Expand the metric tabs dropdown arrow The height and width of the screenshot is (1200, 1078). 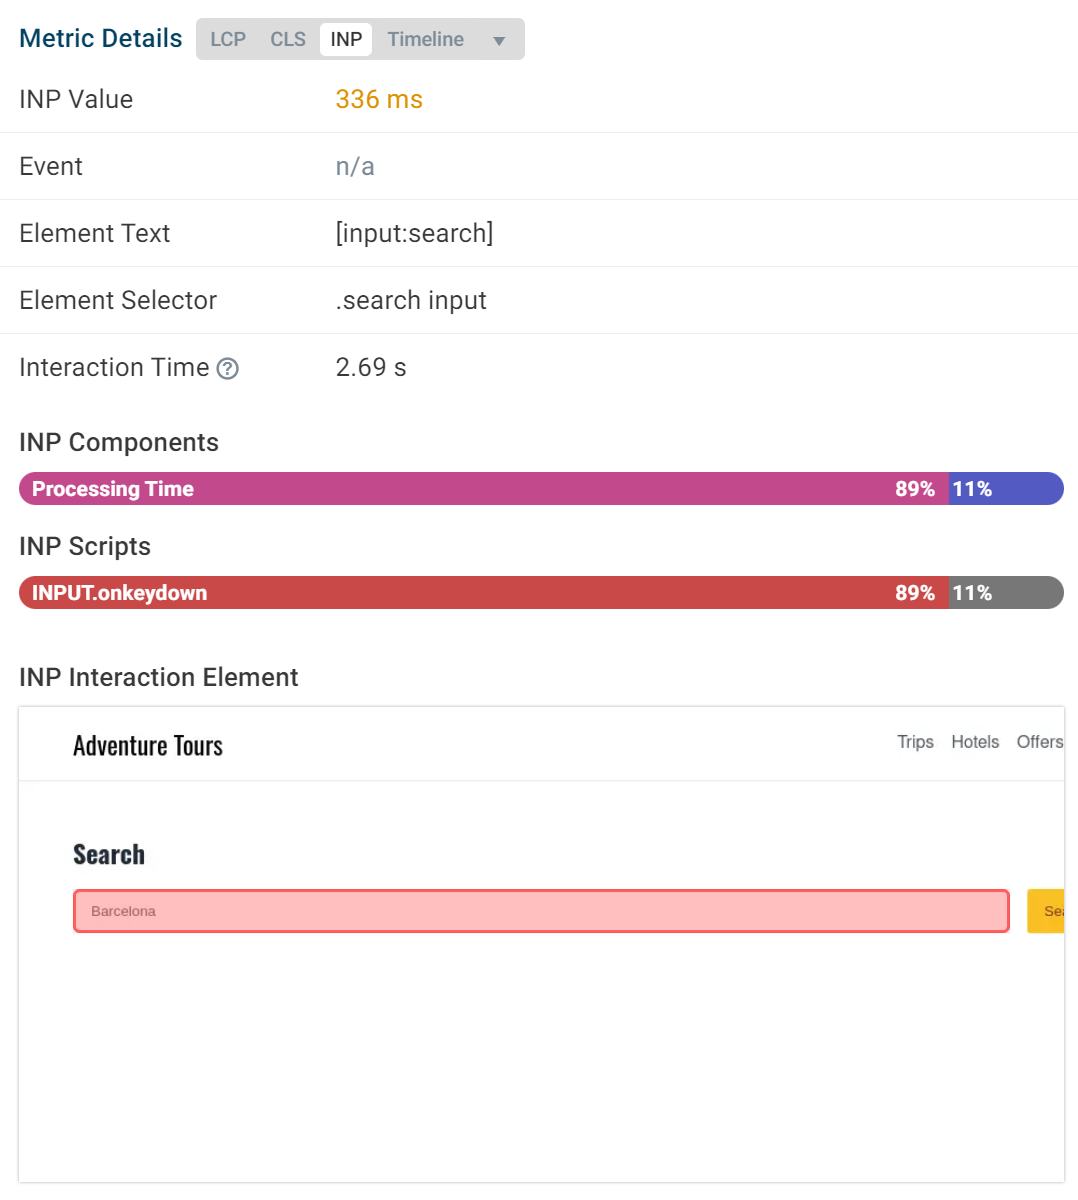pyautogui.click(x=499, y=41)
